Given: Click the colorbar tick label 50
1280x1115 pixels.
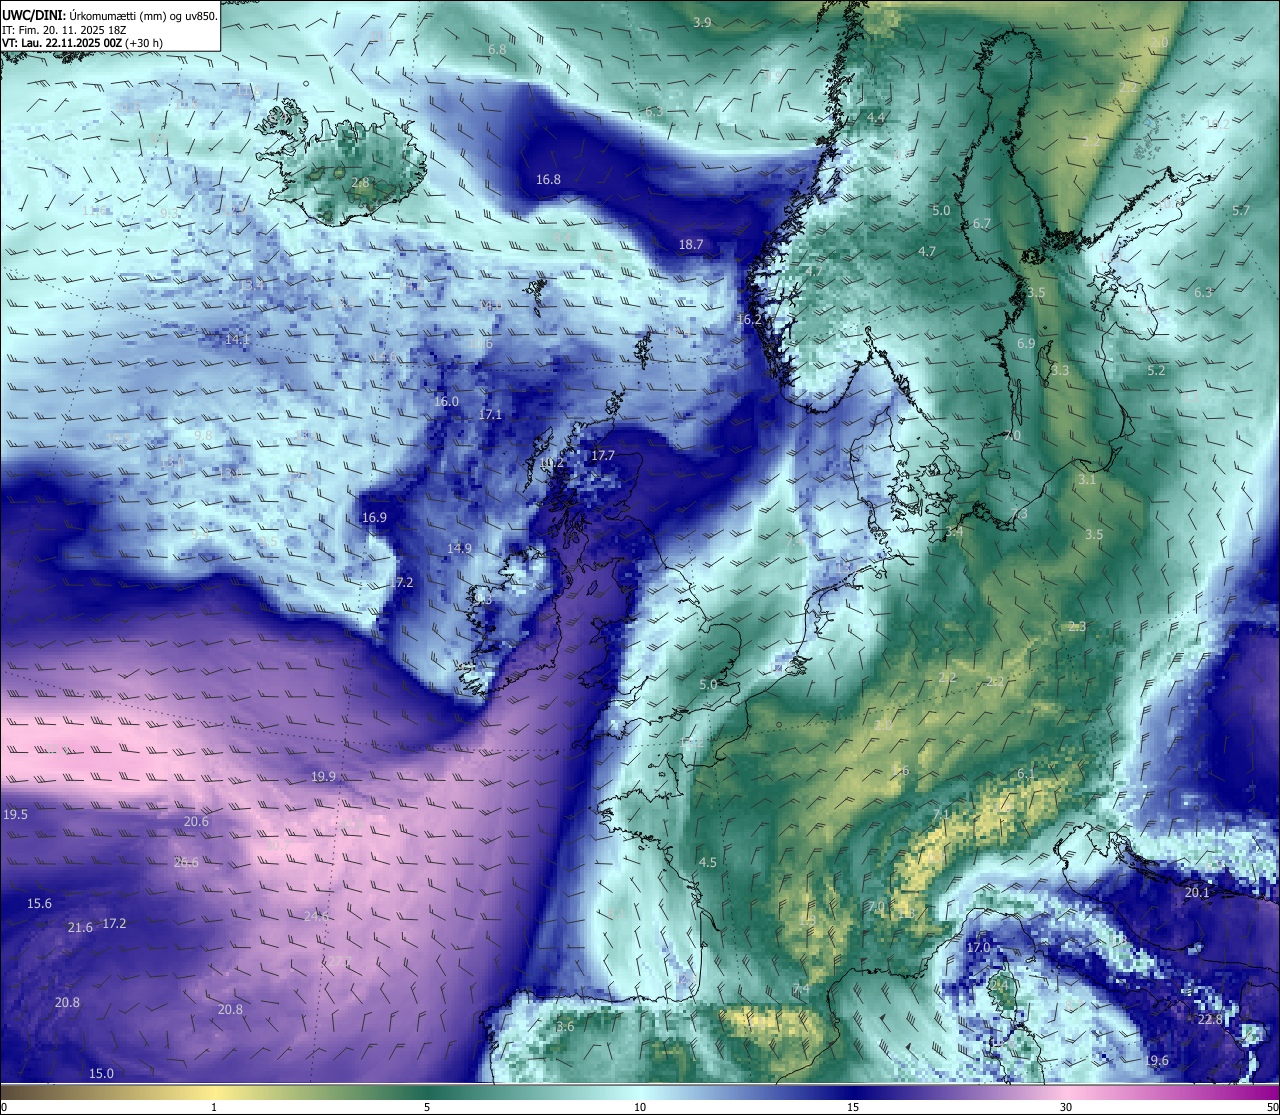Looking at the screenshot, I should pyautogui.click(x=1272, y=1107).
